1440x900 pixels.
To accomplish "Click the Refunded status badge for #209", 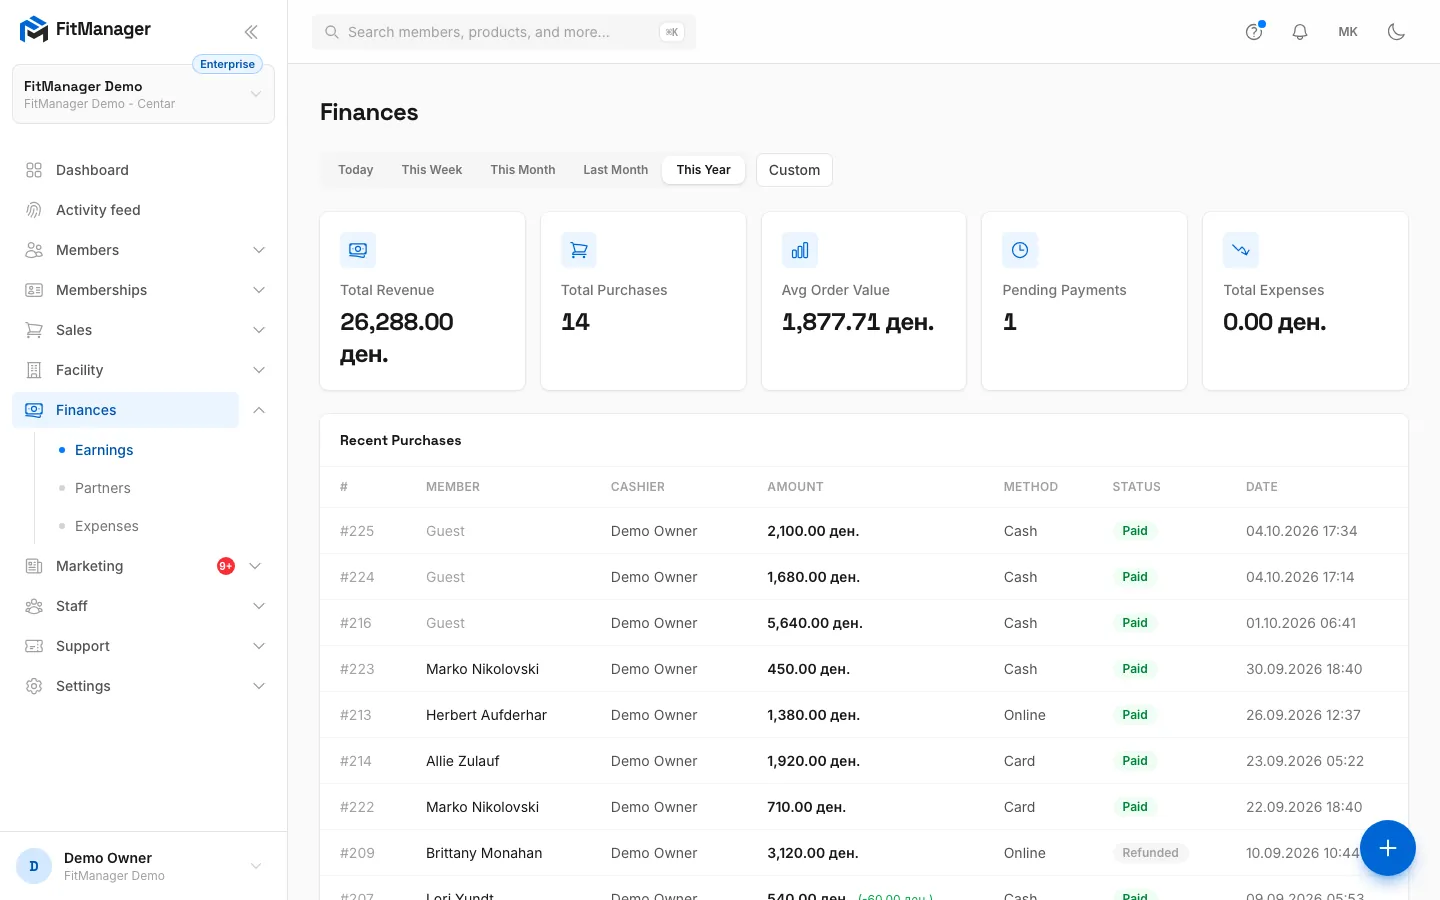I will (1150, 853).
